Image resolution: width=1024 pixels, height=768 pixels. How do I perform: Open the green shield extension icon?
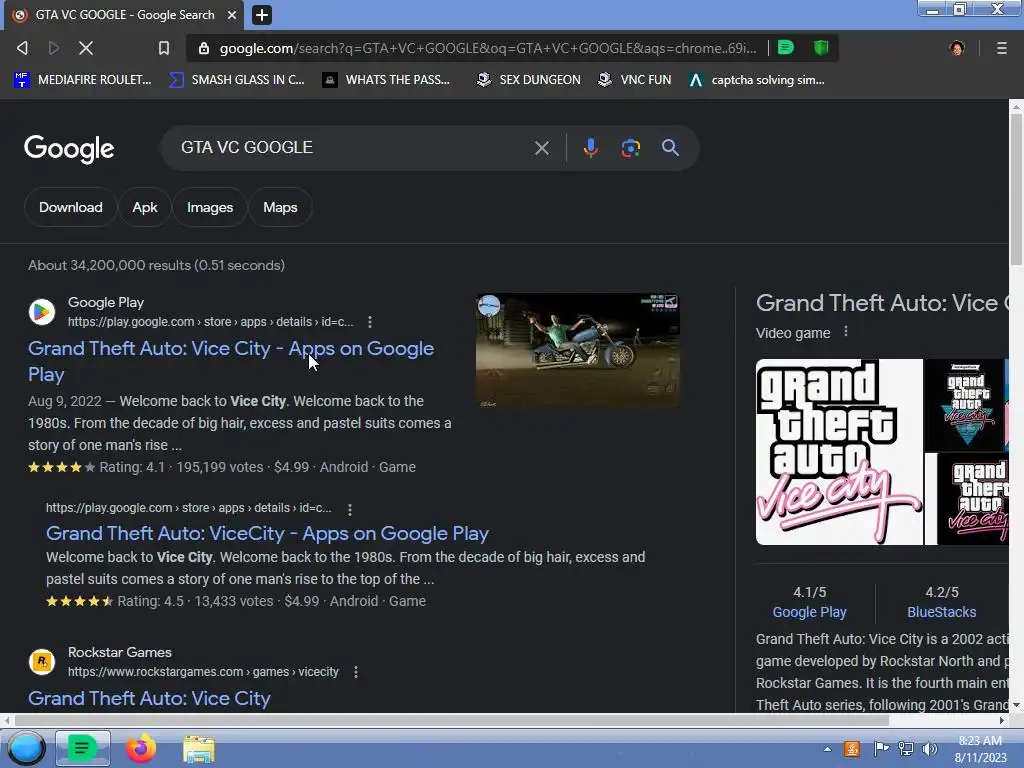[821, 47]
